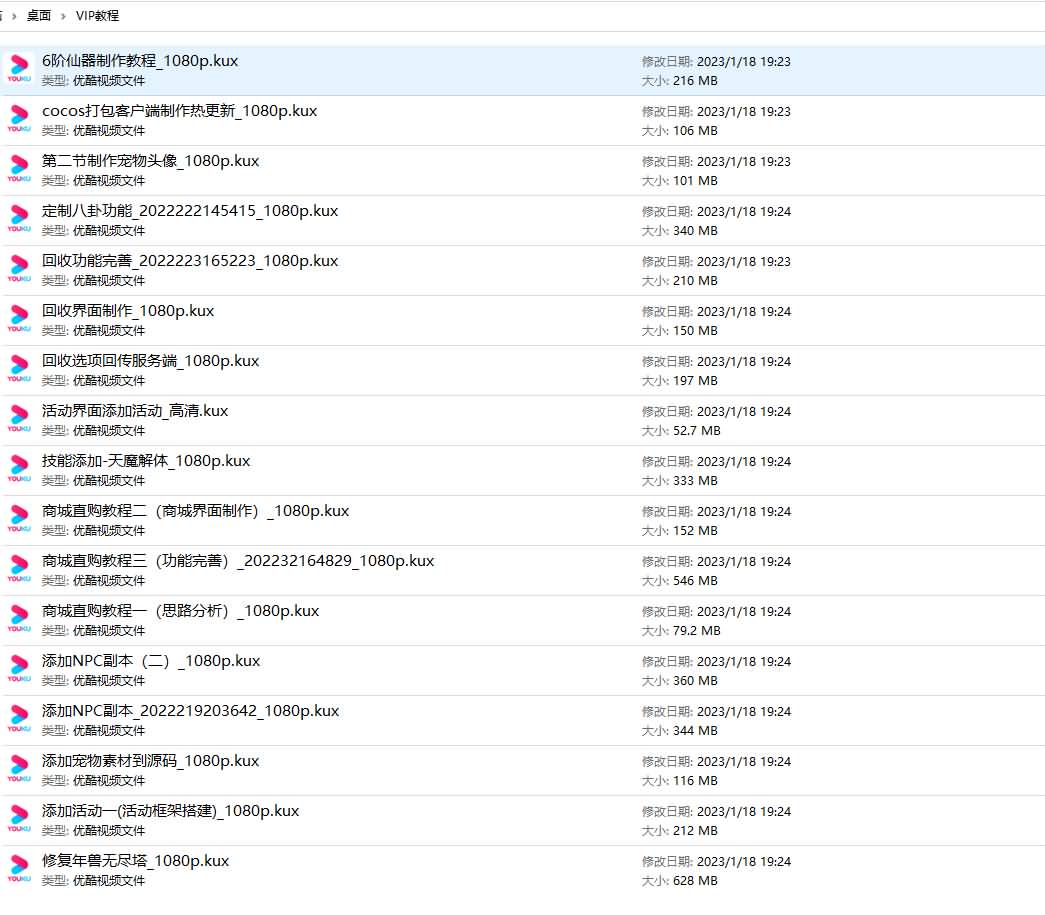
Task: Select file name 商城直购教程三（功能完善）
Action: click(x=238, y=561)
